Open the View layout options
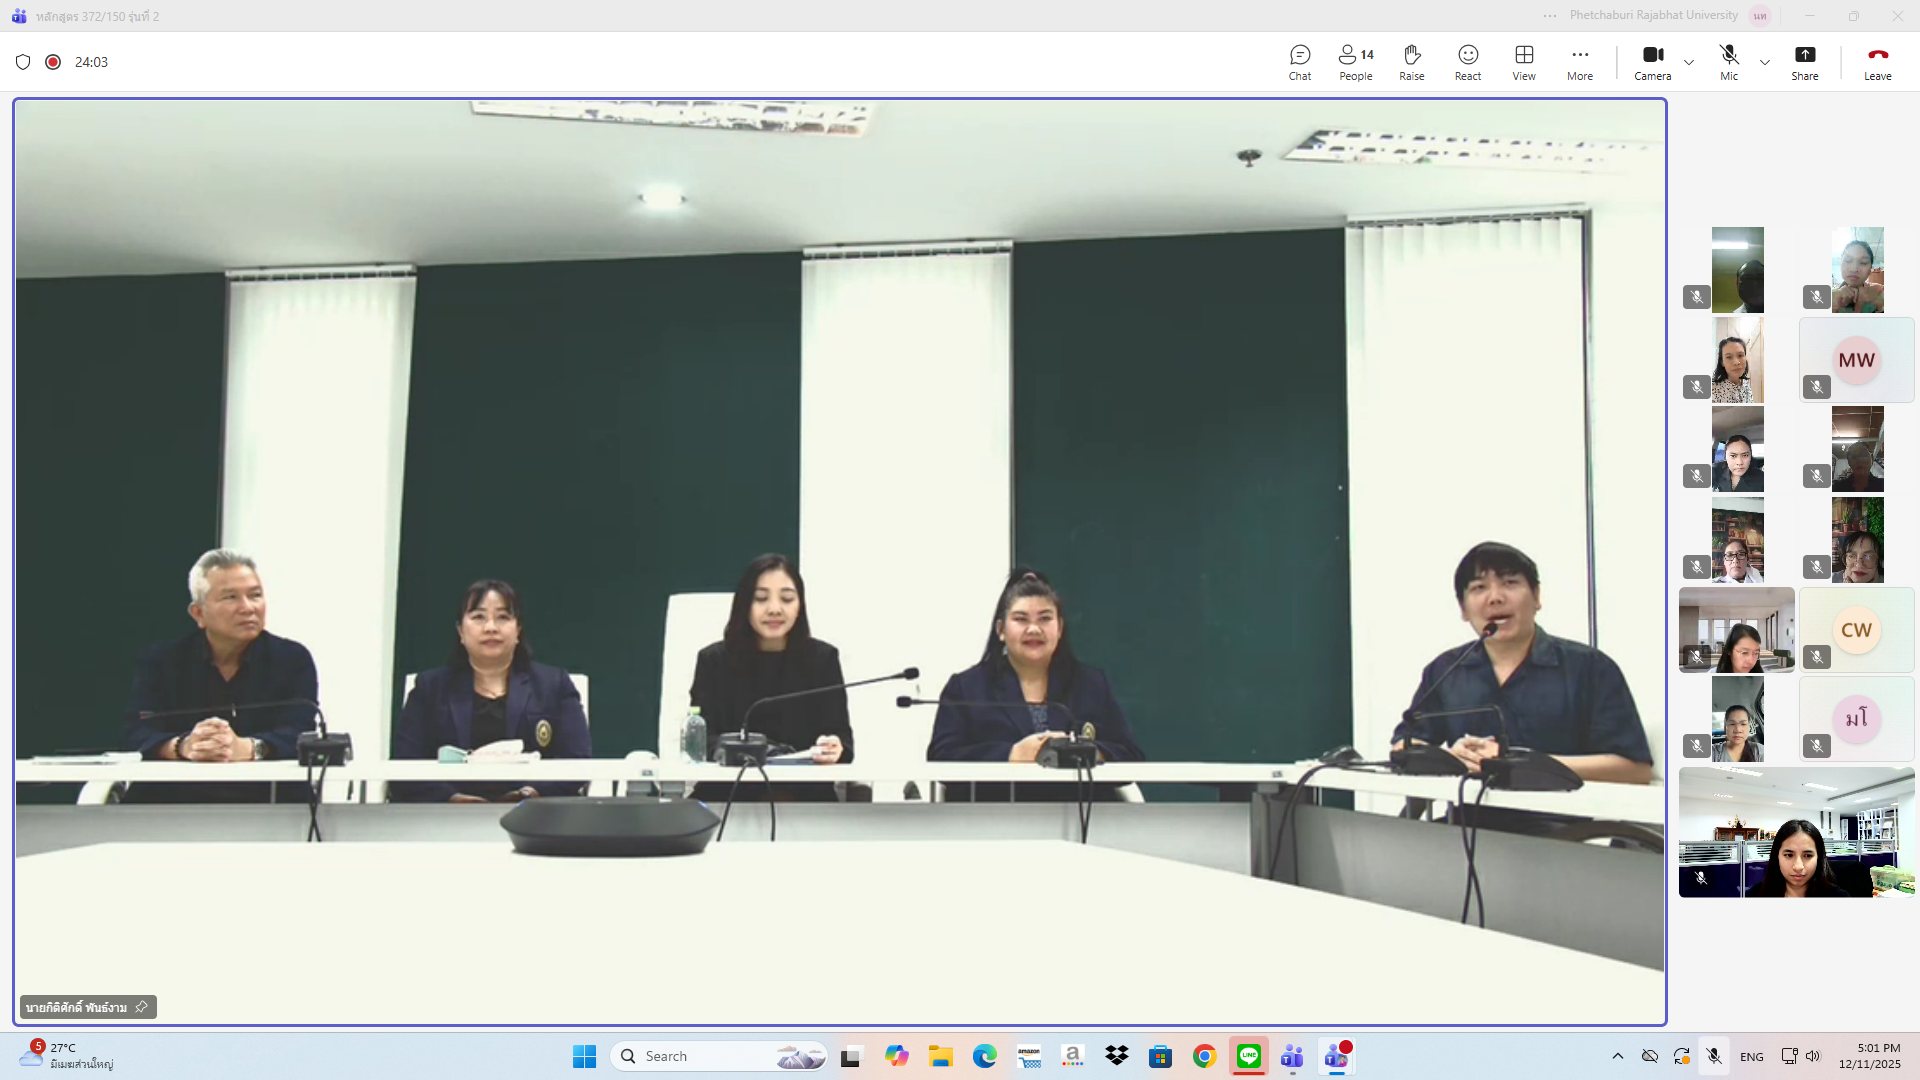 pos(1523,62)
